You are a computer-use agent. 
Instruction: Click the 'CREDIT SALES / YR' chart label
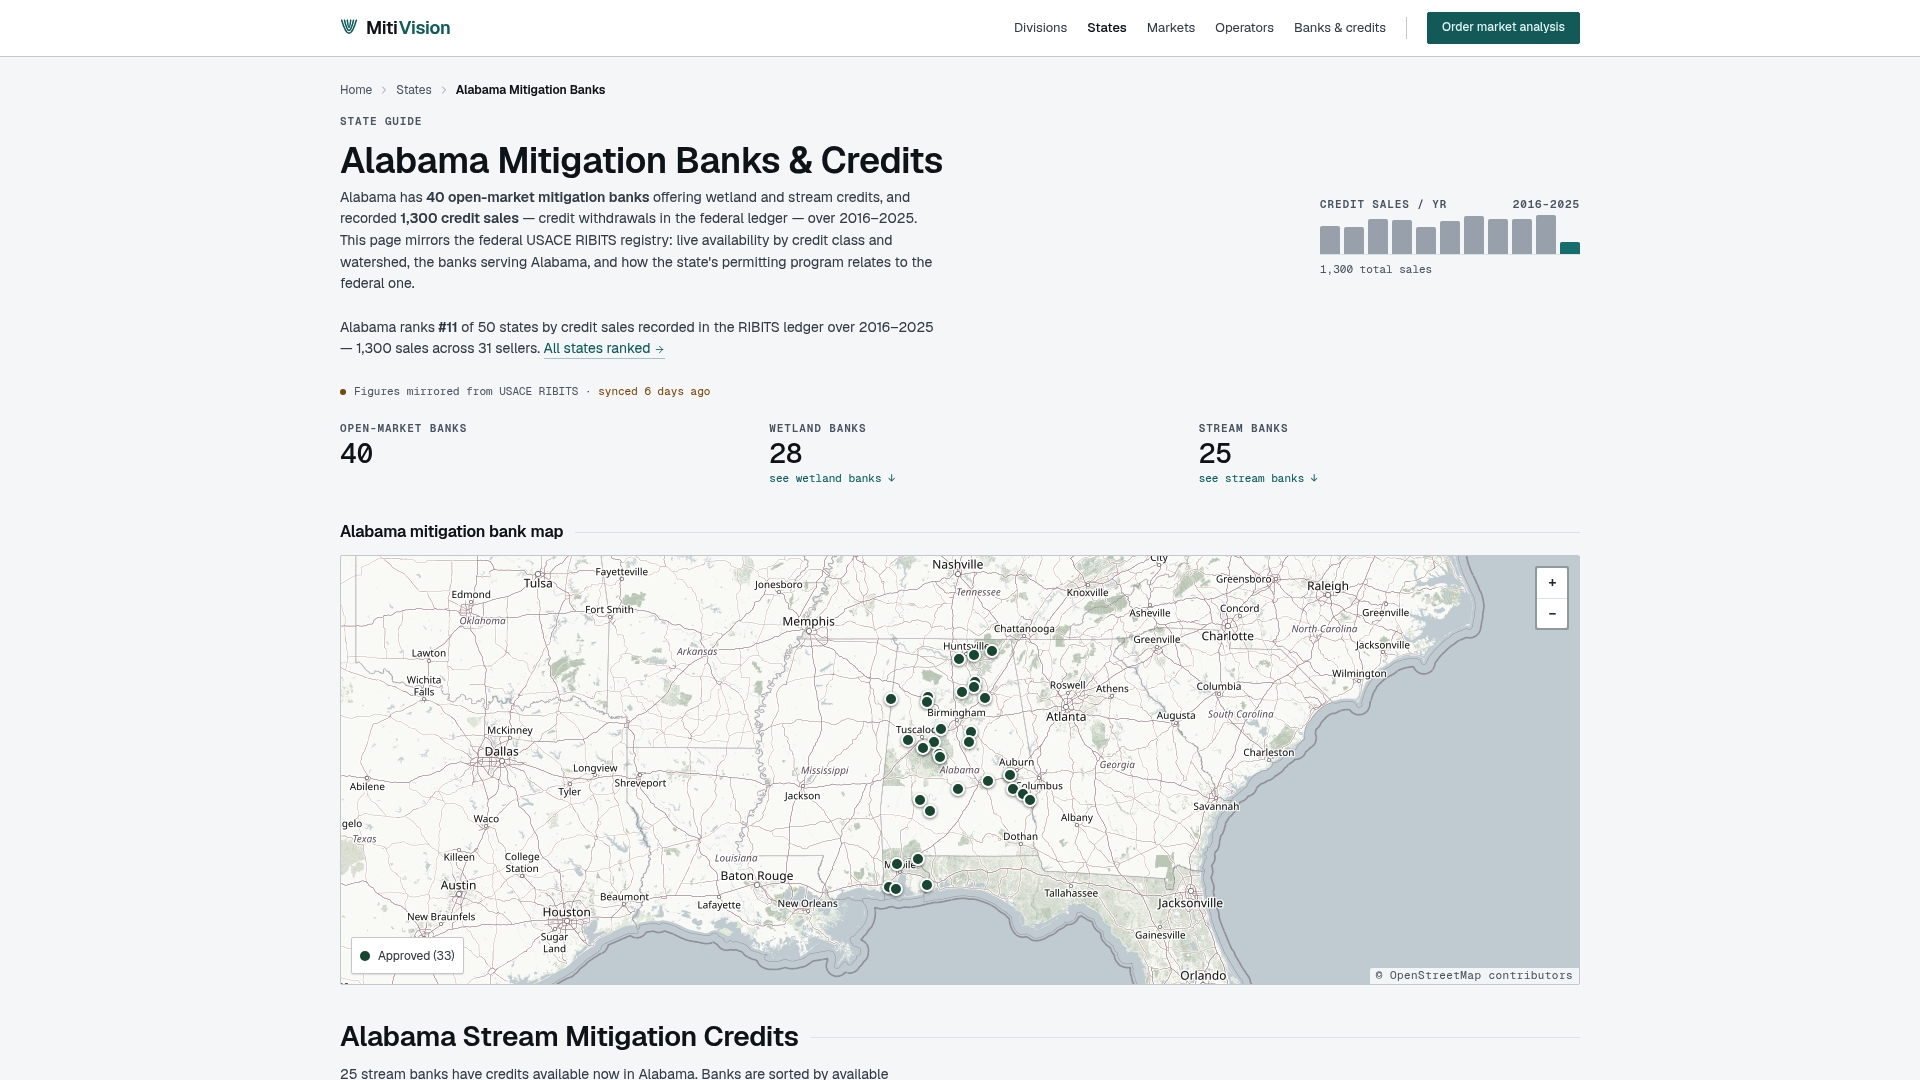click(x=1383, y=205)
